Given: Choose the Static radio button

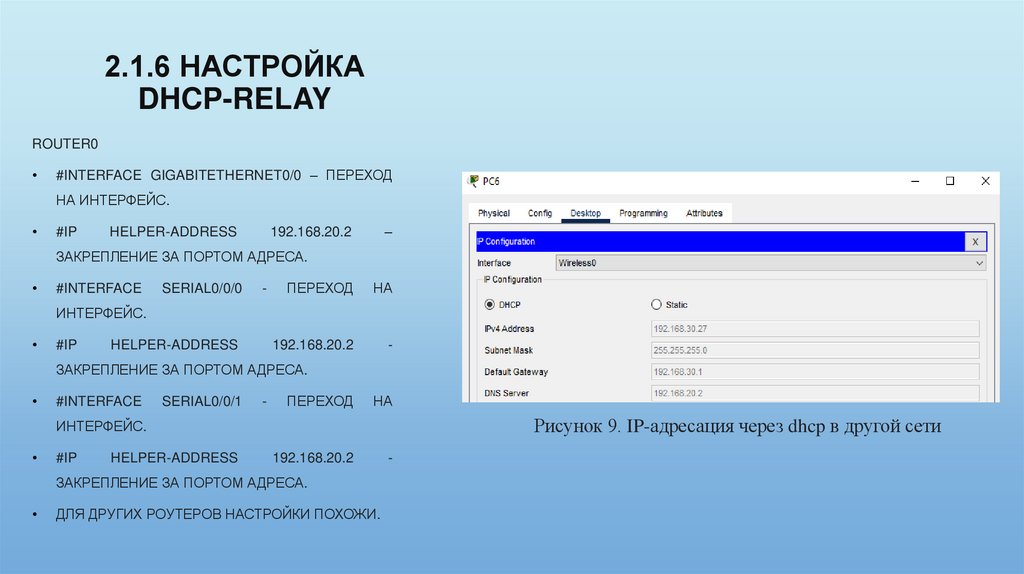Looking at the screenshot, I should coord(656,305).
